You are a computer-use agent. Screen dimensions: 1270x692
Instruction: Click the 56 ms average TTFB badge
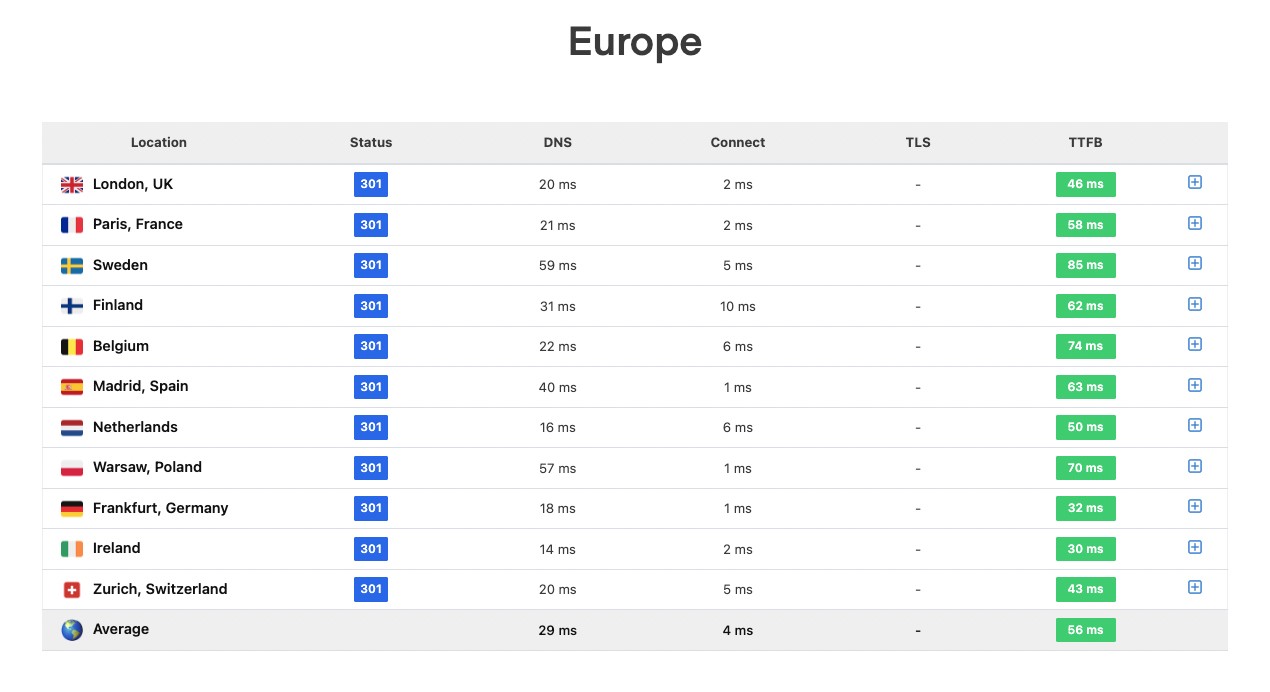tap(1085, 630)
